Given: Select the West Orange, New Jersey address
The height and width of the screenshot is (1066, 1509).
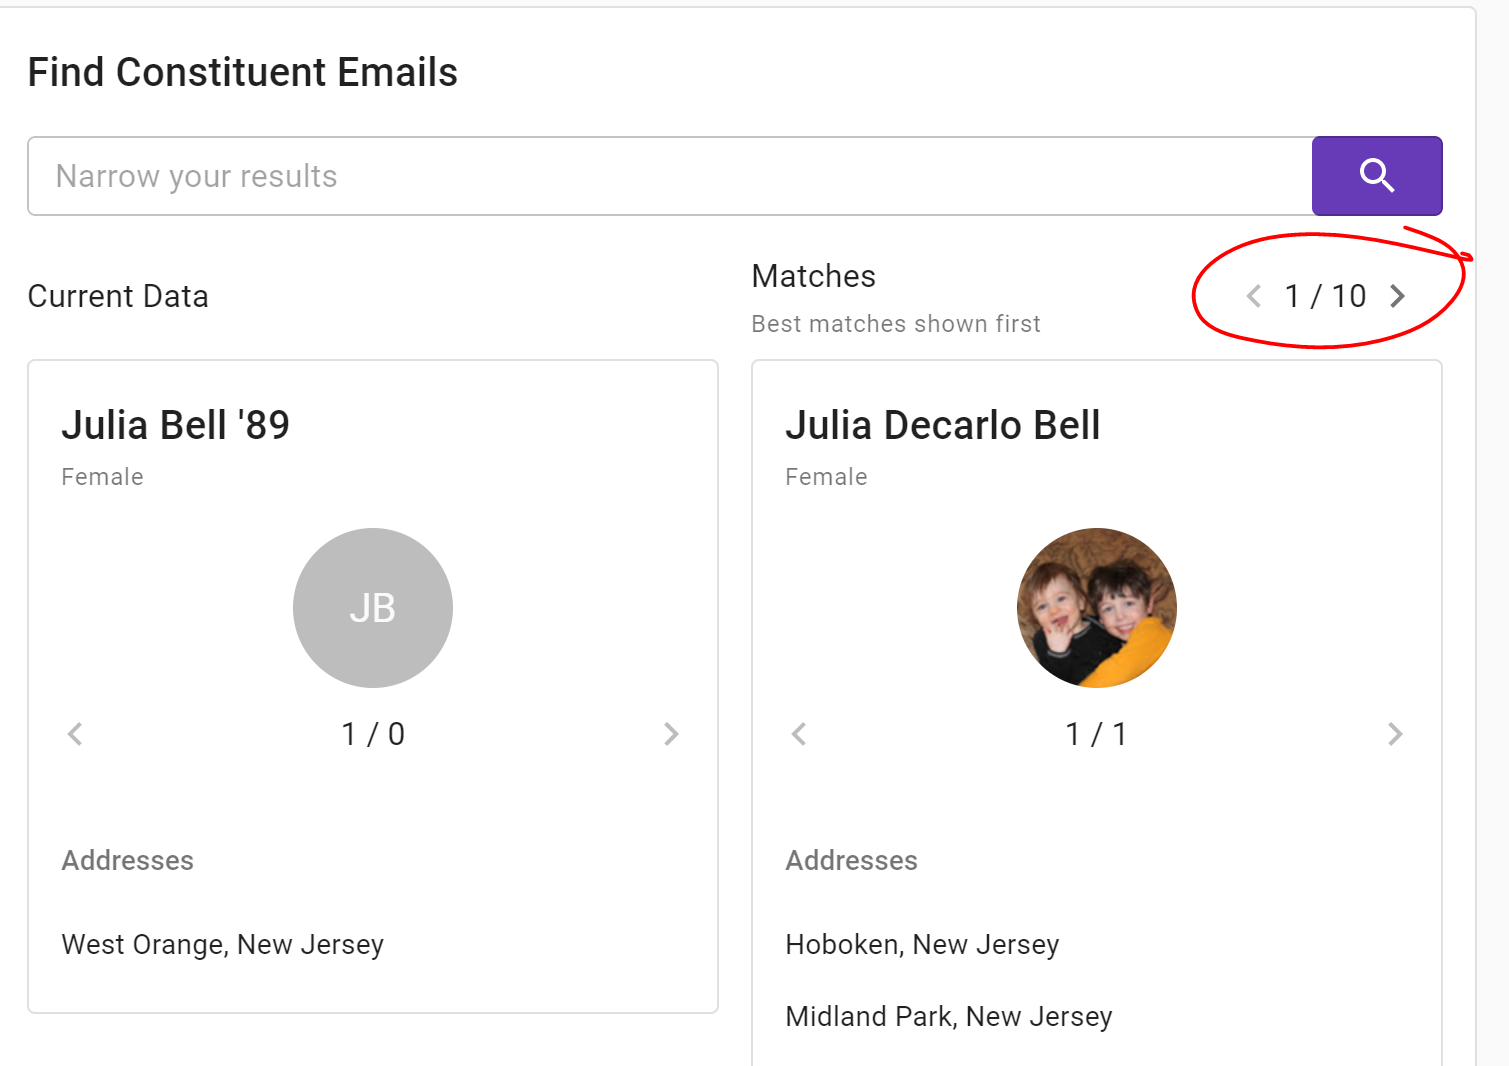Looking at the screenshot, I should (x=222, y=944).
